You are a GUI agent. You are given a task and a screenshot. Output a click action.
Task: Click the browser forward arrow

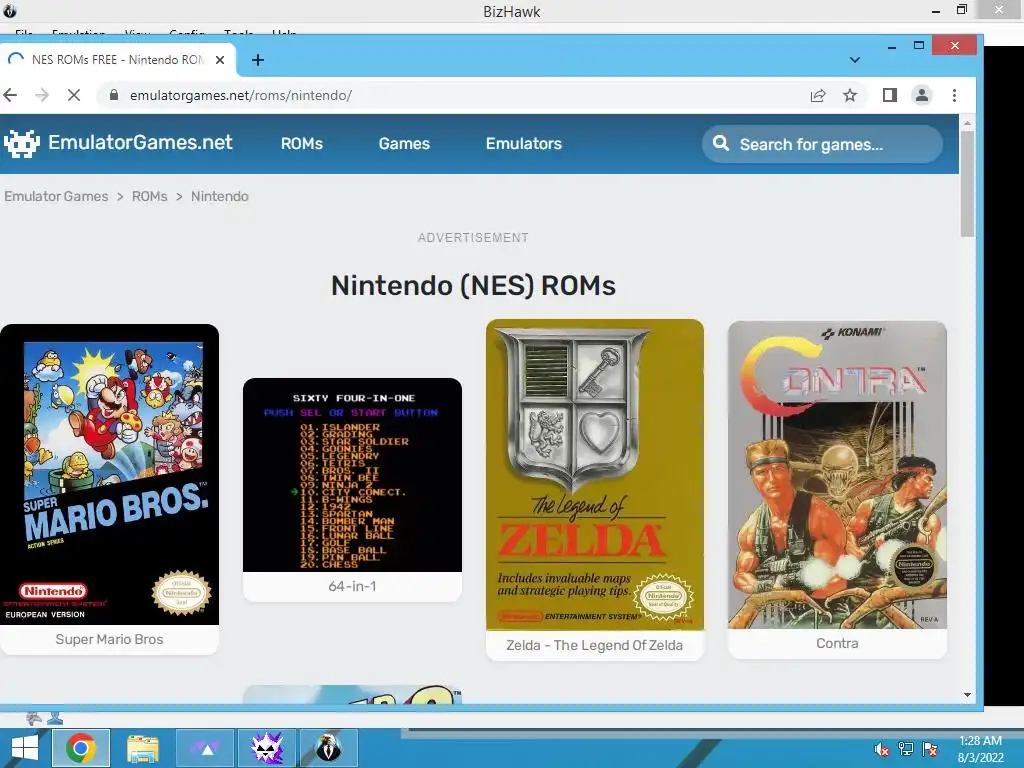tap(42, 95)
